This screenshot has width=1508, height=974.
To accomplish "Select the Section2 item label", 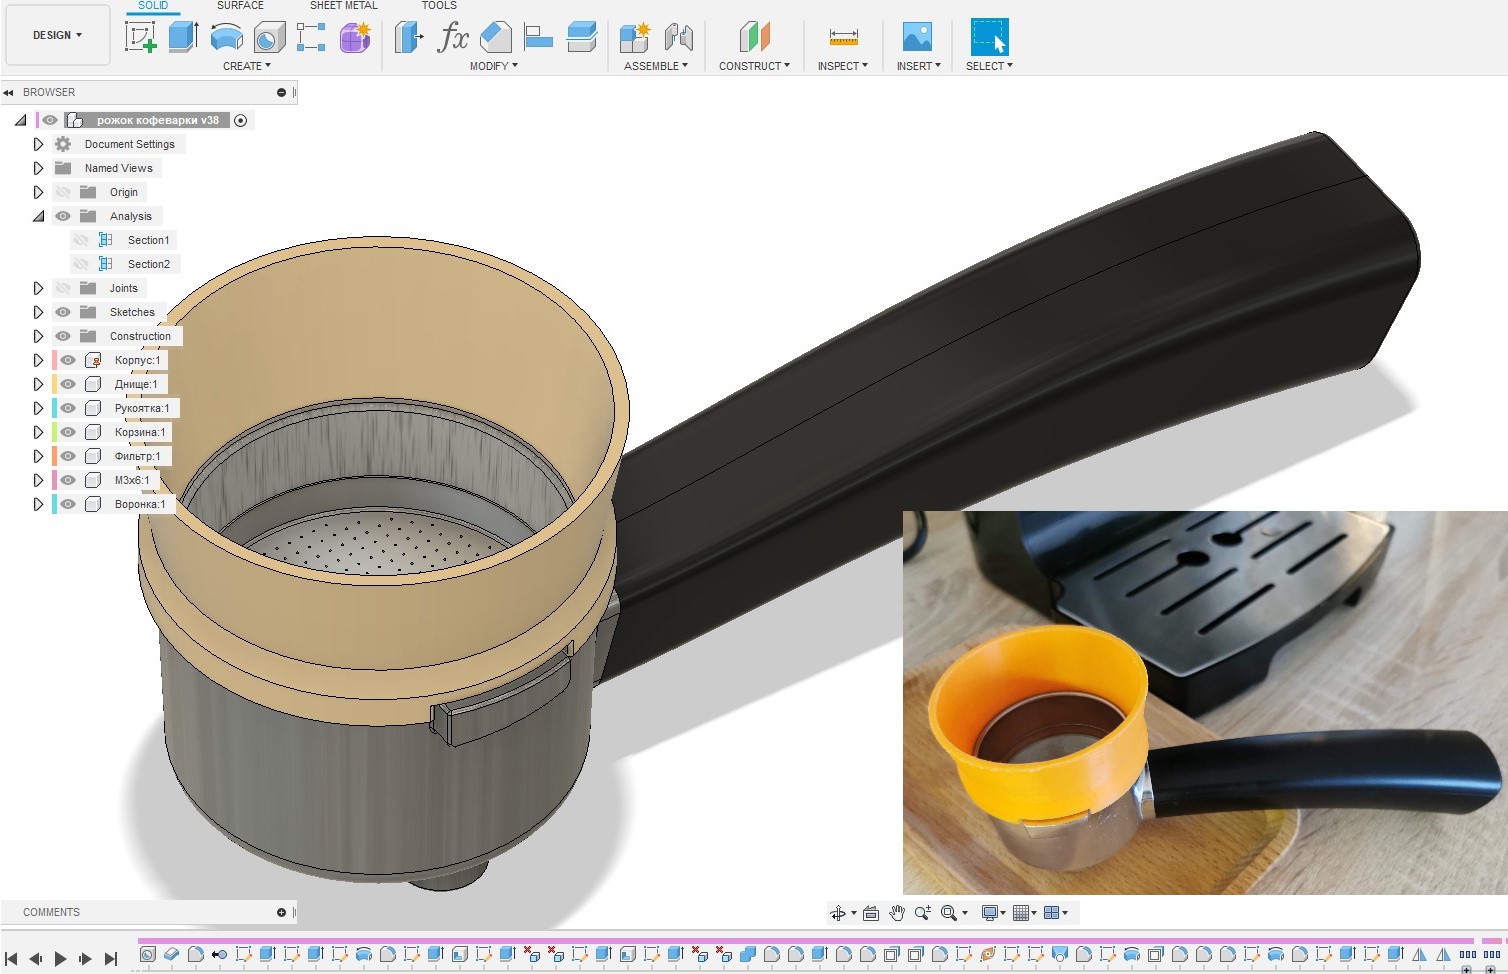I will pyautogui.click(x=148, y=264).
